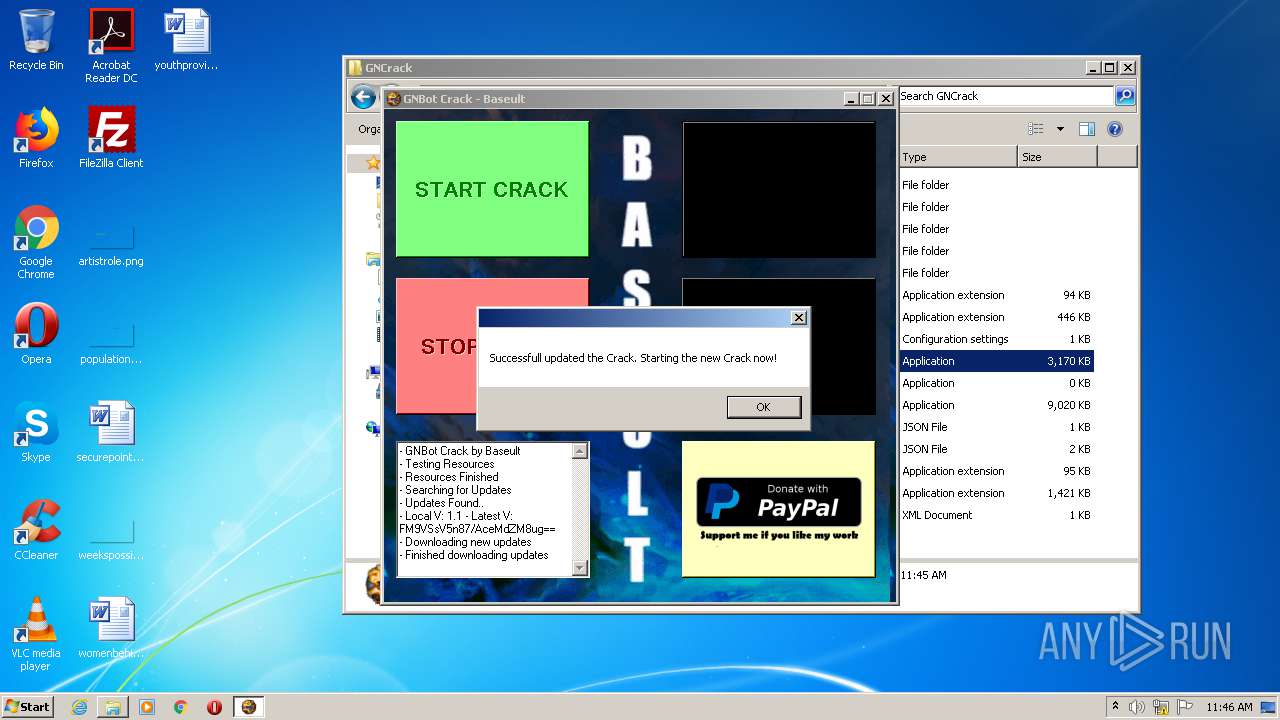Click the red STOP button
1280x720 pixels.
pyautogui.click(x=436, y=346)
